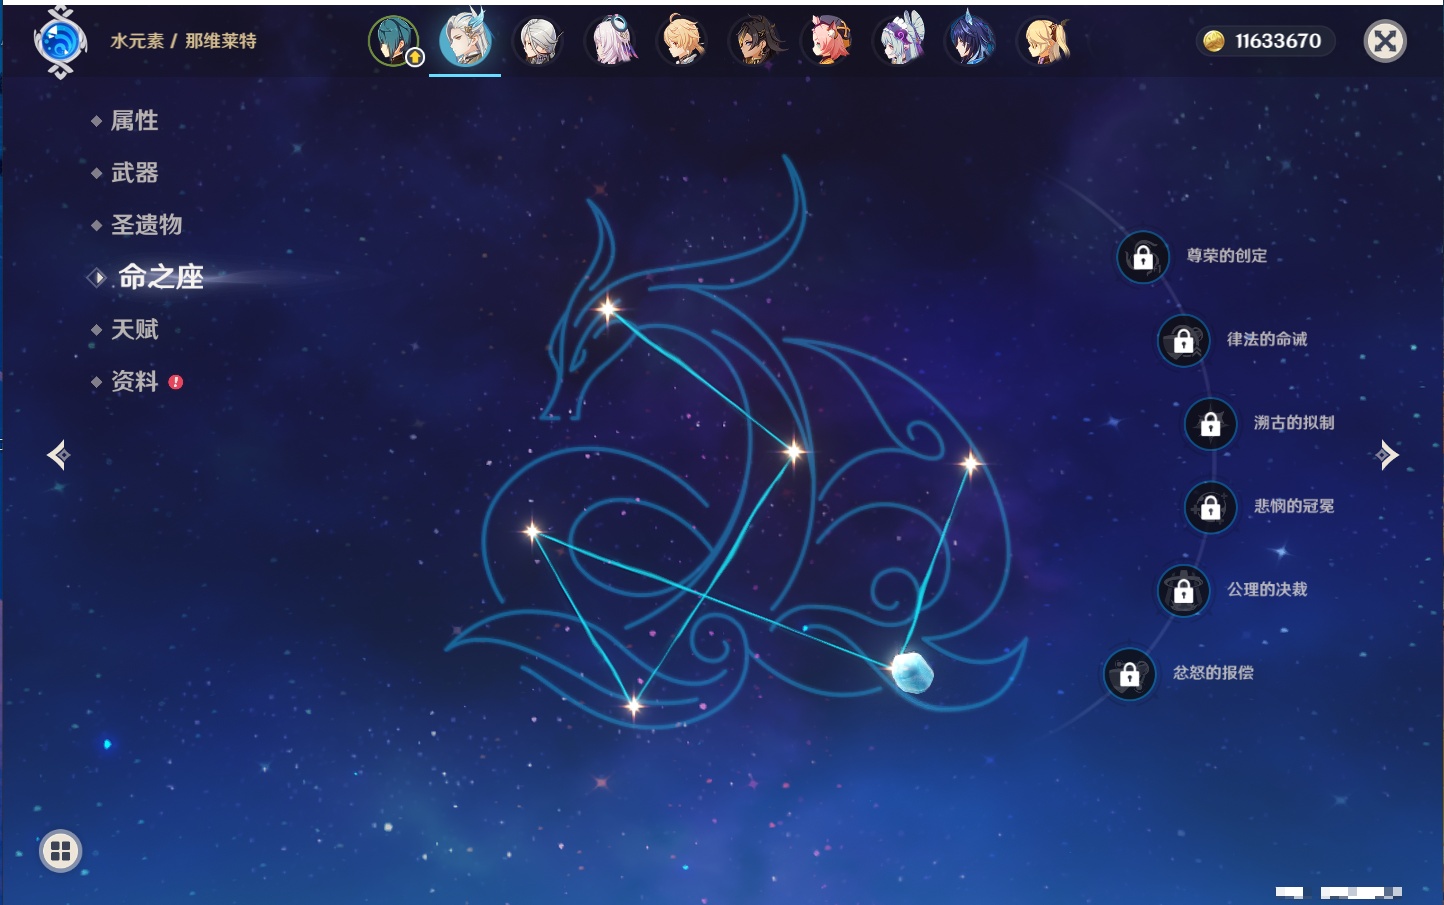Image resolution: width=1444 pixels, height=905 pixels.
Task: Select the teal-haired character avatar with upgrade arrow
Action: point(394,42)
